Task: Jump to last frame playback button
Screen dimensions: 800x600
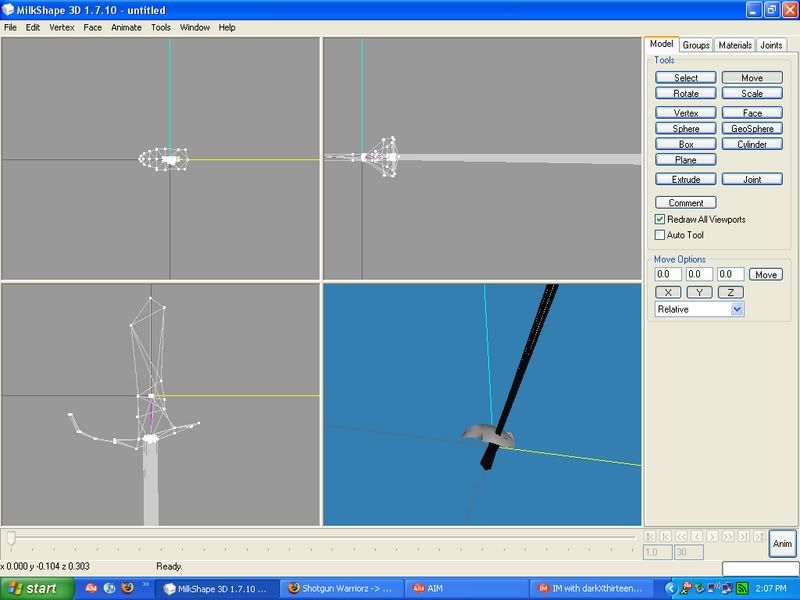Action: point(759,536)
